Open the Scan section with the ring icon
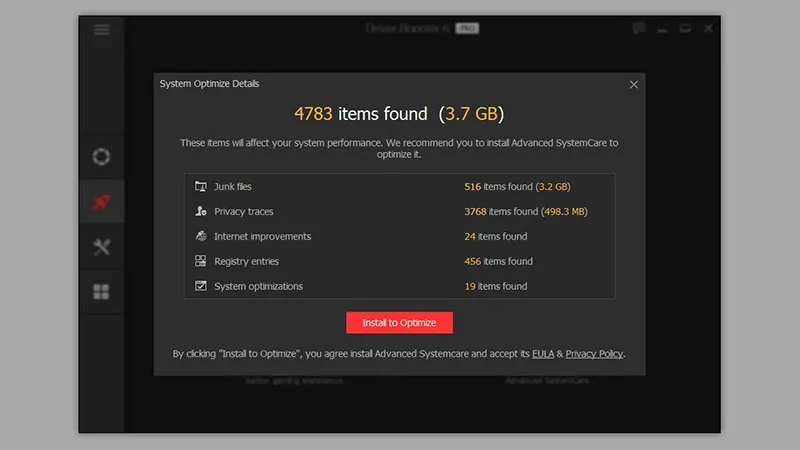 click(x=102, y=157)
